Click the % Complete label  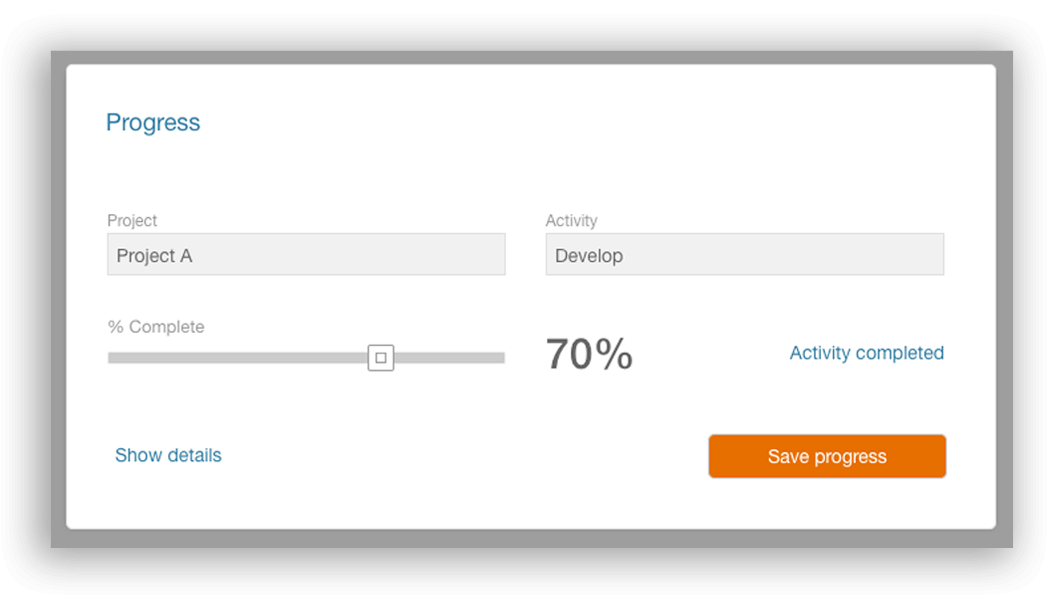pos(156,326)
